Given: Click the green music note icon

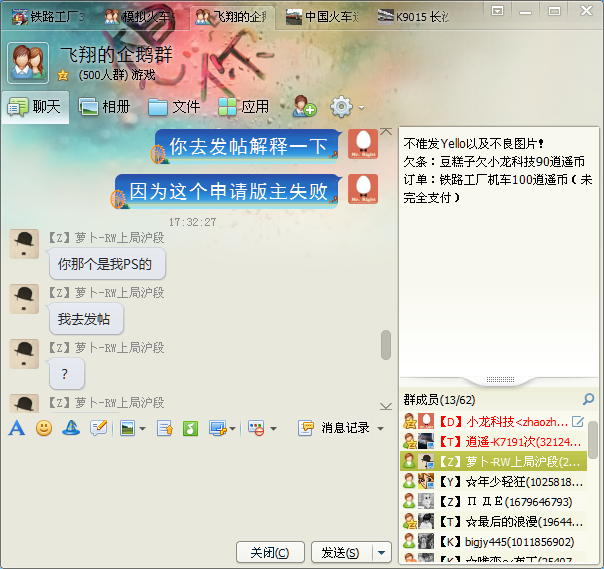Looking at the screenshot, I should tap(189, 428).
